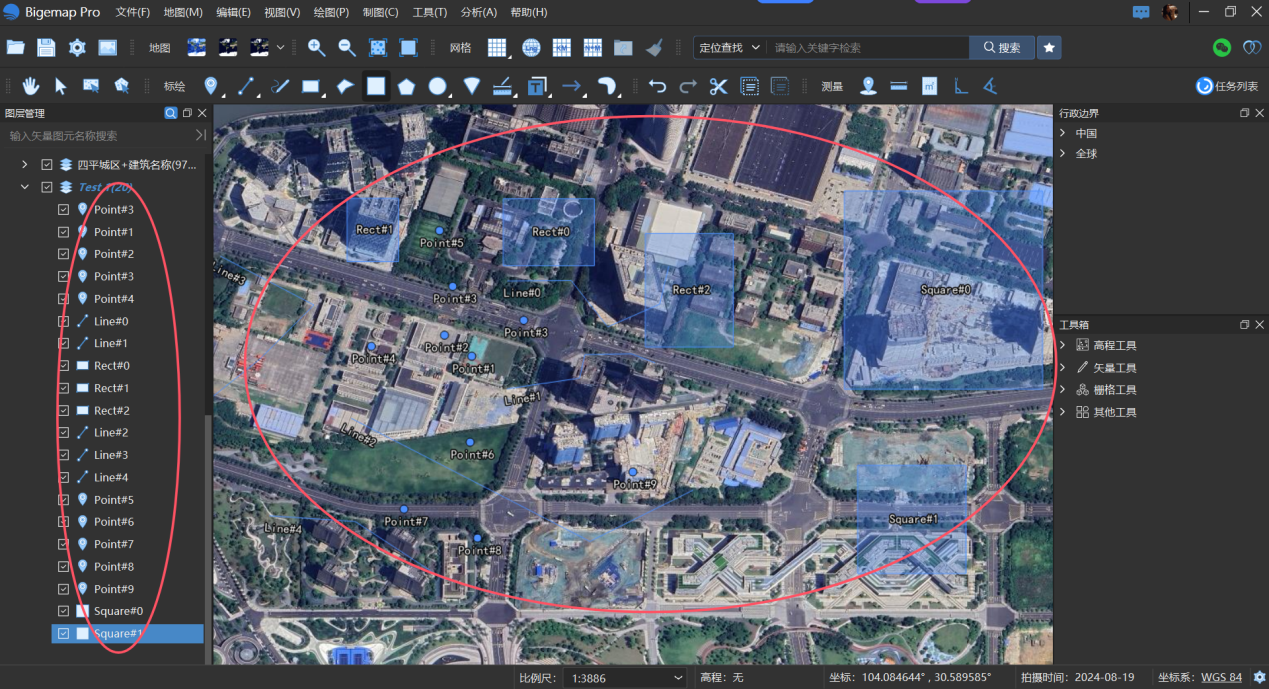This screenshot has width=1269, height=689.
Task: Open settings via the toolbar gear icon
Action: point(77,47)
